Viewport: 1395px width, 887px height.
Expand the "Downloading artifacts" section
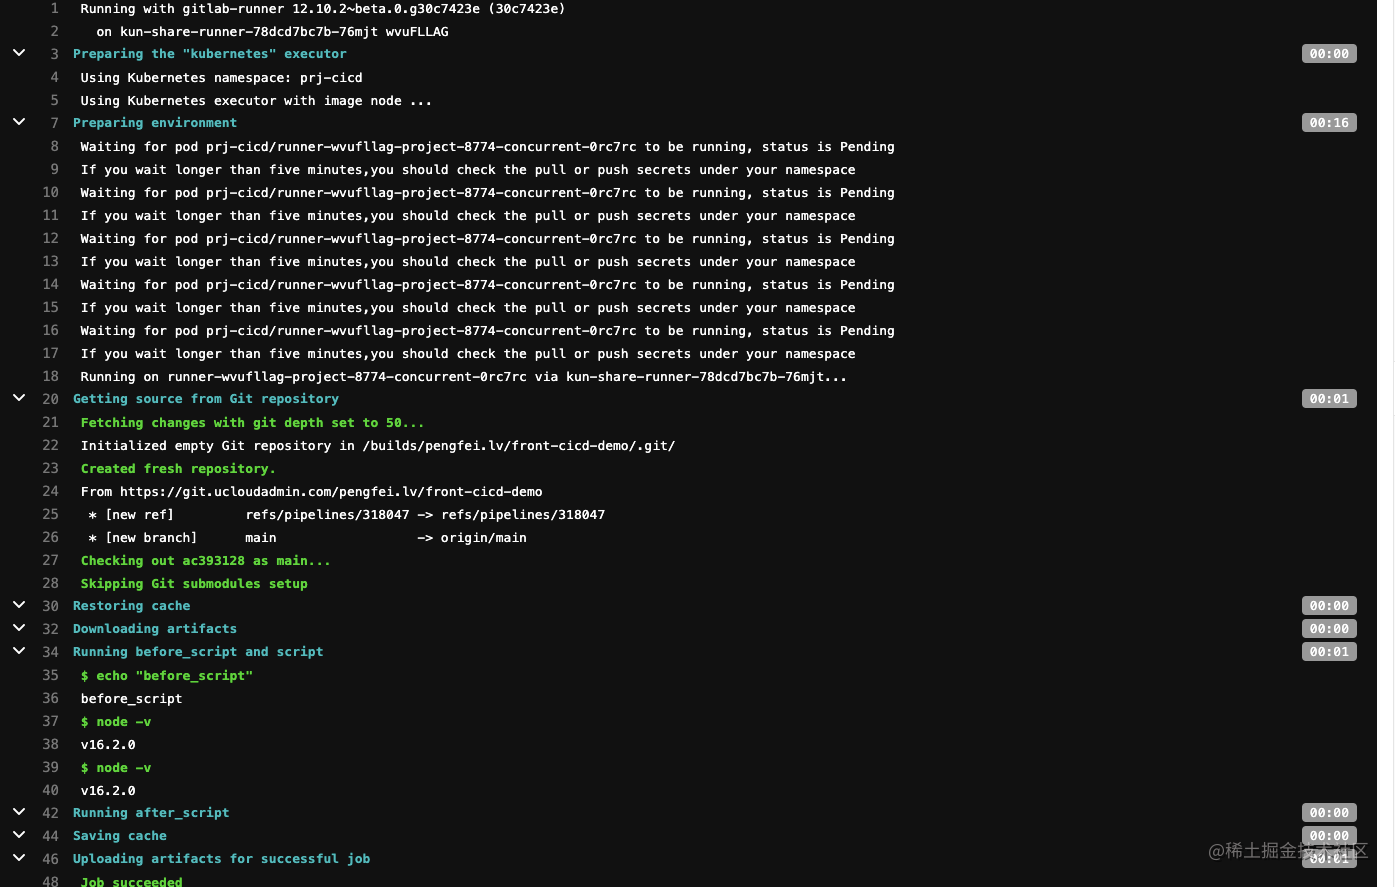pos(19,627)
